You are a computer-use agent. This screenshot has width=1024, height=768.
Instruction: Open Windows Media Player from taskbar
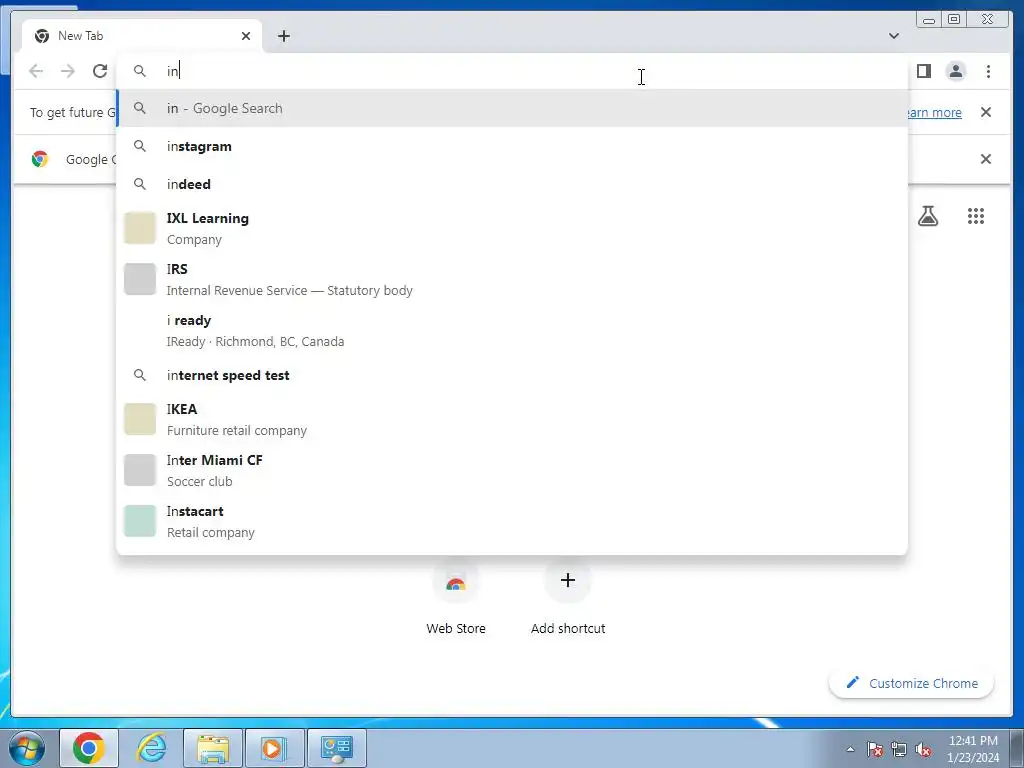click(274, 748)
